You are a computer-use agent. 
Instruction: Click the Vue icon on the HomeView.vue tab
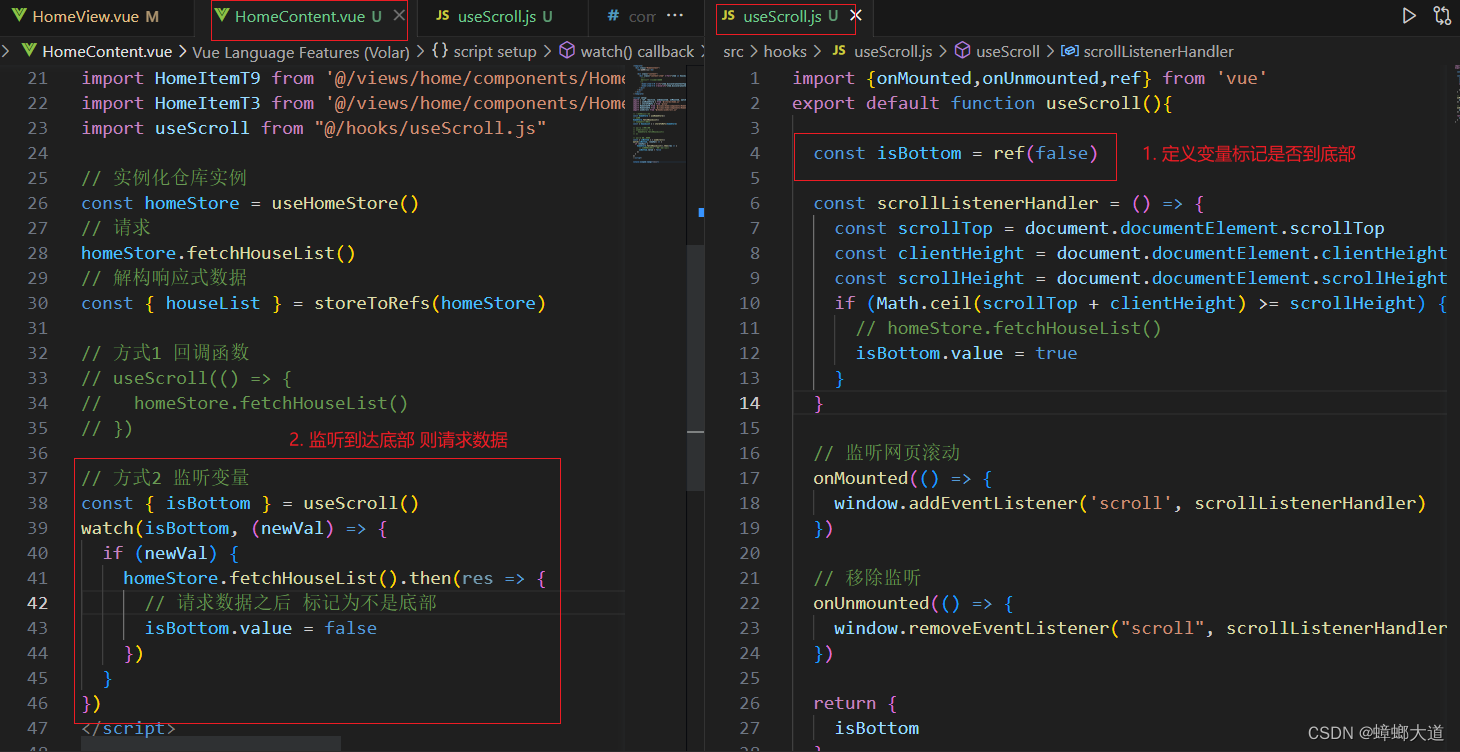pyautogui.click(x=19, y=17)
